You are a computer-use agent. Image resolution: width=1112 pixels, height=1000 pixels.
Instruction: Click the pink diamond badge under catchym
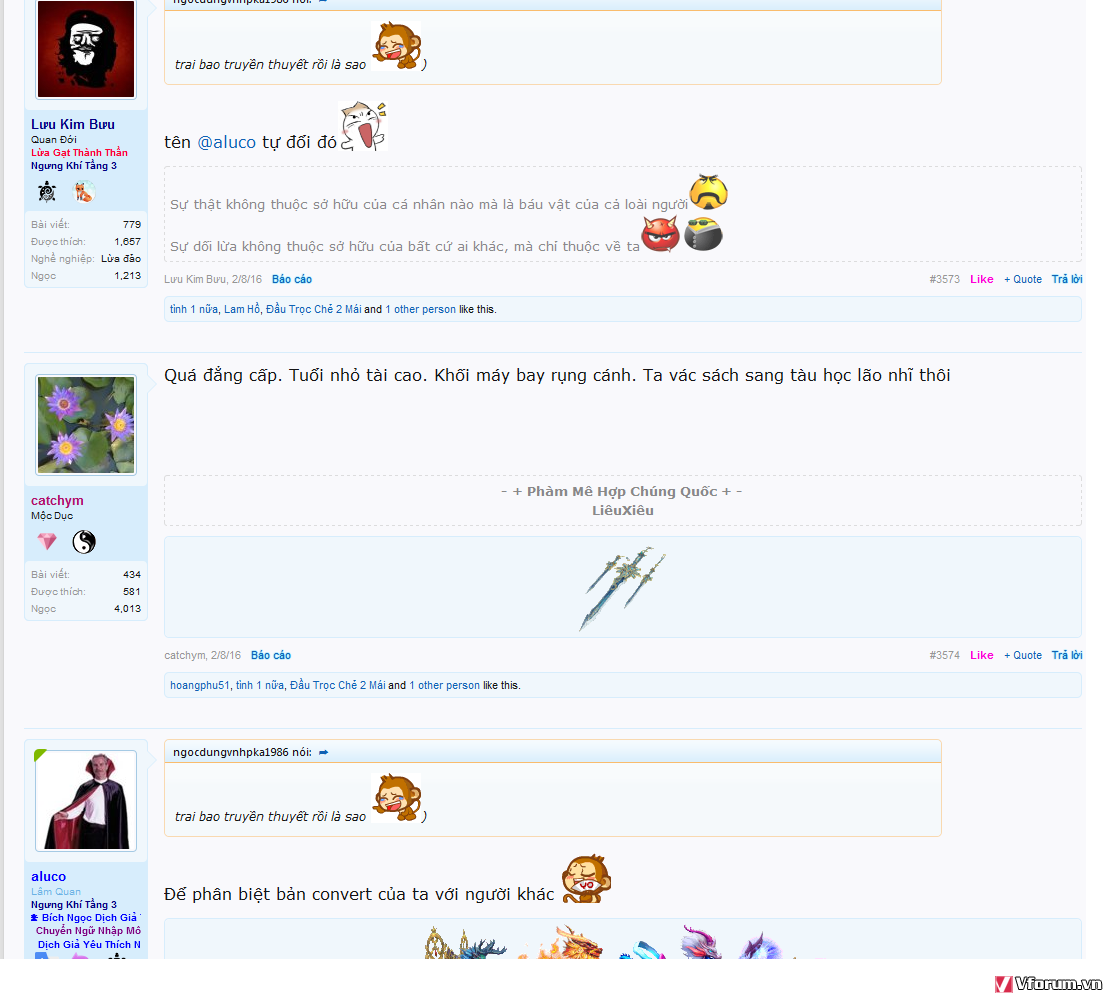coord(47,542)
